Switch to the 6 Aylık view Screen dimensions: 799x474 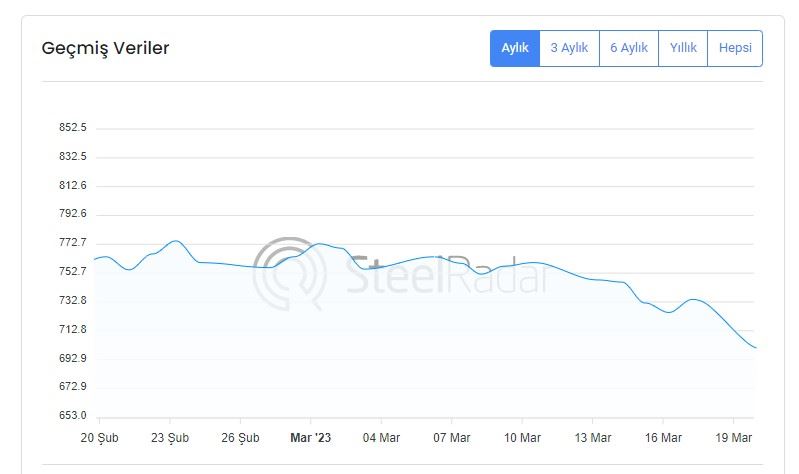tap(629, 48)
